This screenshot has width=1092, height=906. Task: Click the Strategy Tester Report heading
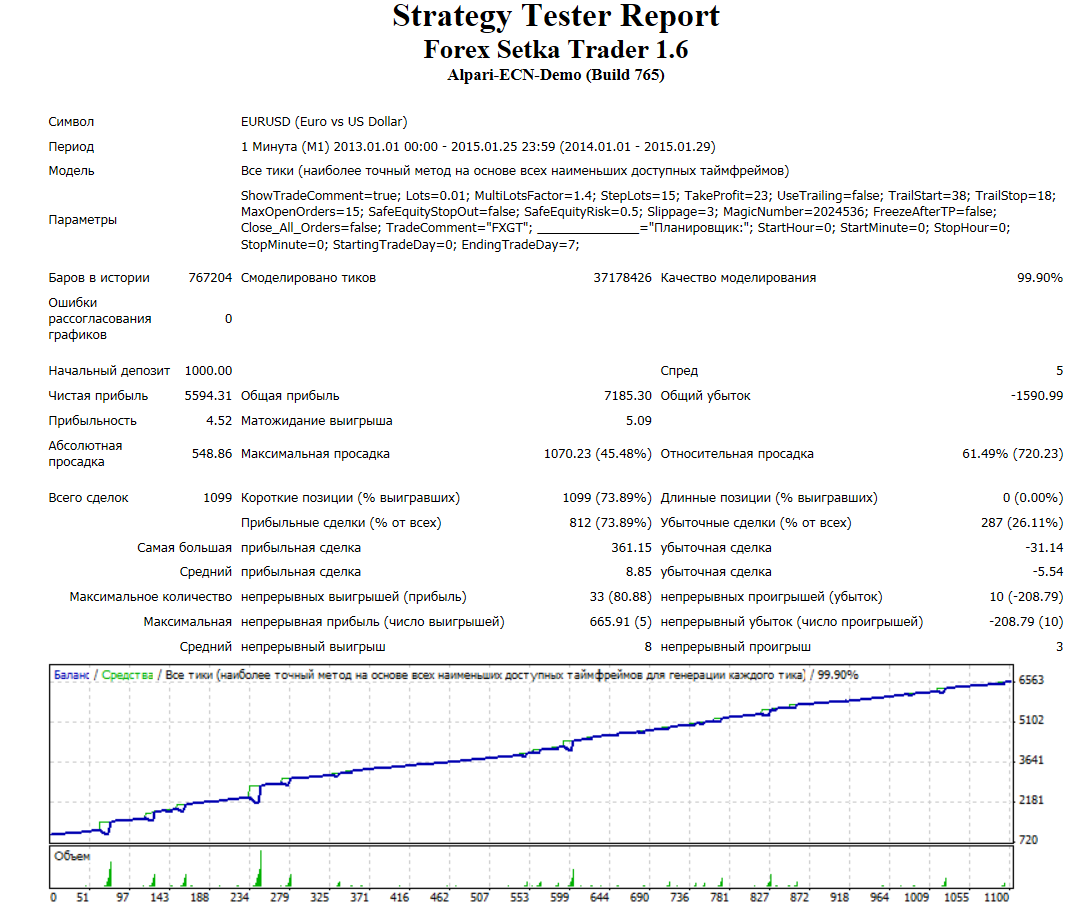[x=556, y=17]
